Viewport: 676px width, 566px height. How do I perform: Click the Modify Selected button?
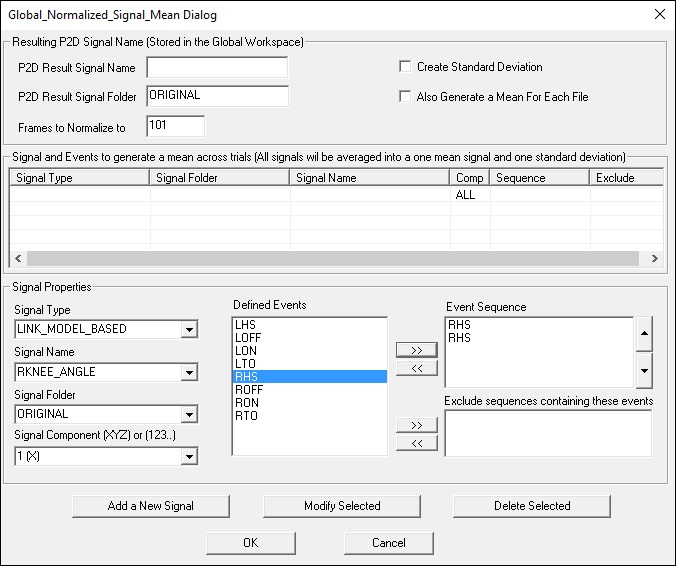342,506
